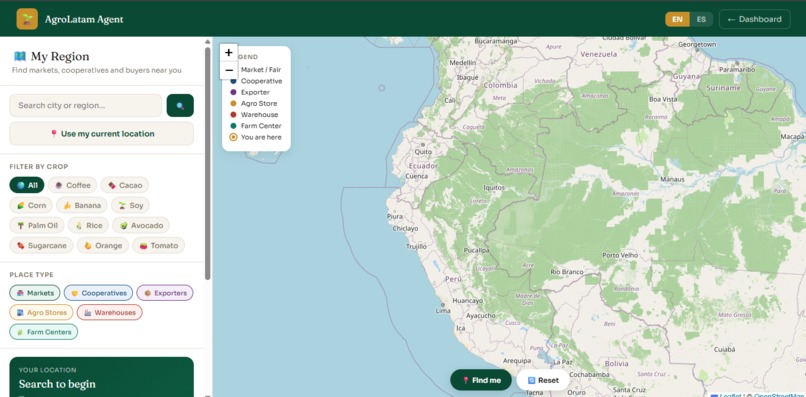The width and height of the screenshot is (806, 397).
Task: Reset the map view
Action: coord(543,380)
